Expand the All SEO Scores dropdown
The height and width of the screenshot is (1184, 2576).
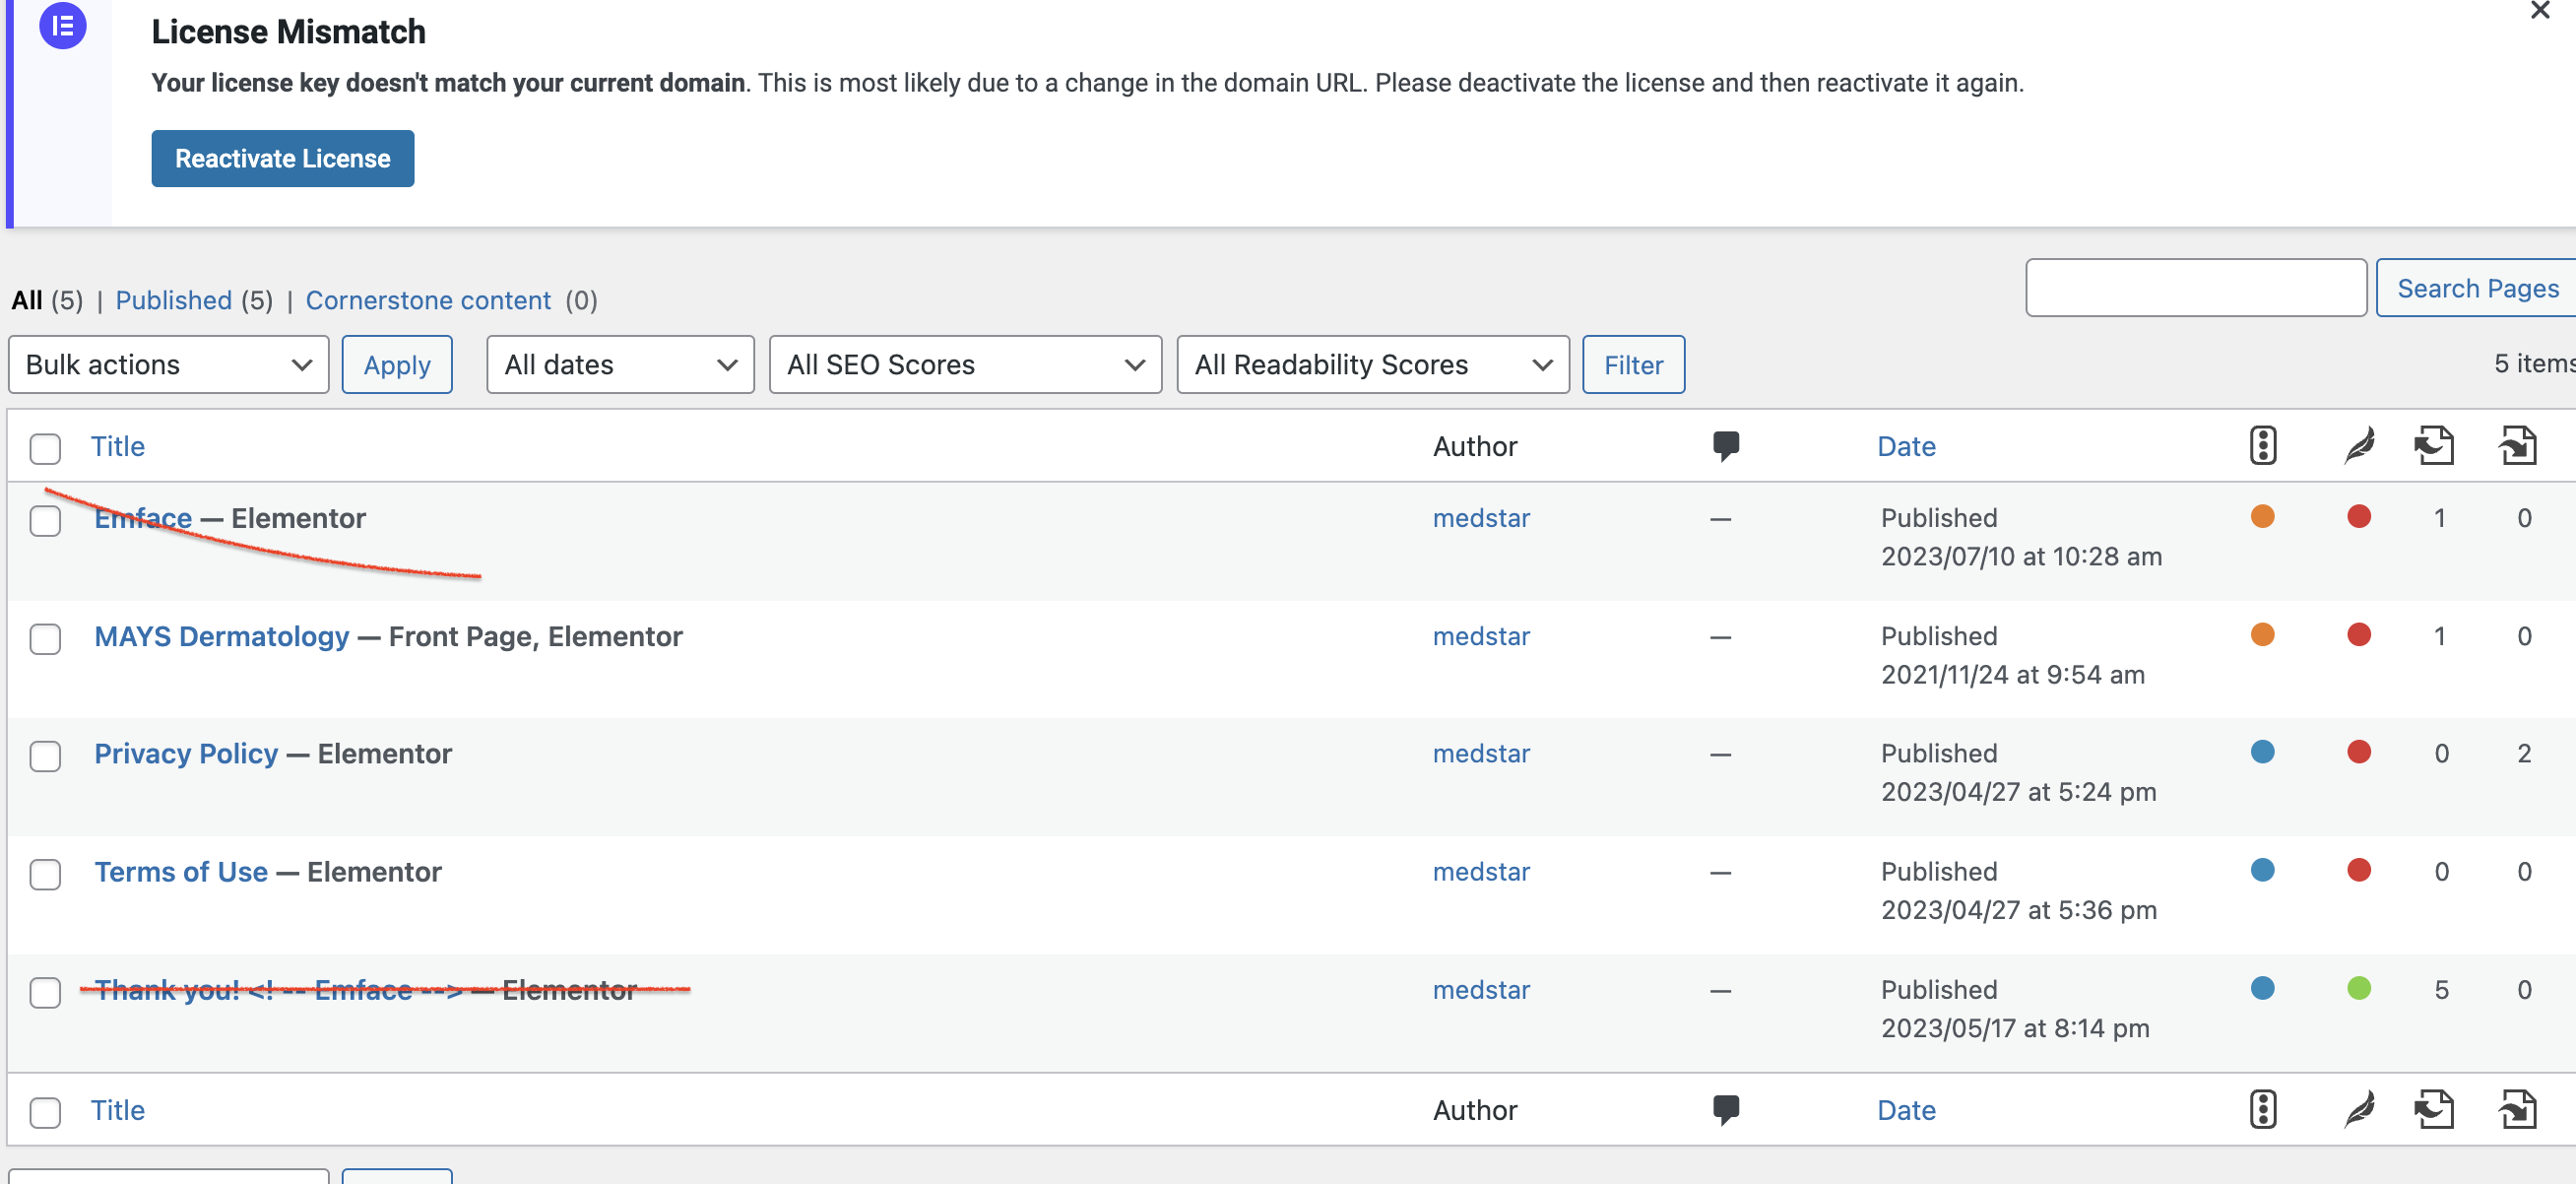click(x=965, y=365)
